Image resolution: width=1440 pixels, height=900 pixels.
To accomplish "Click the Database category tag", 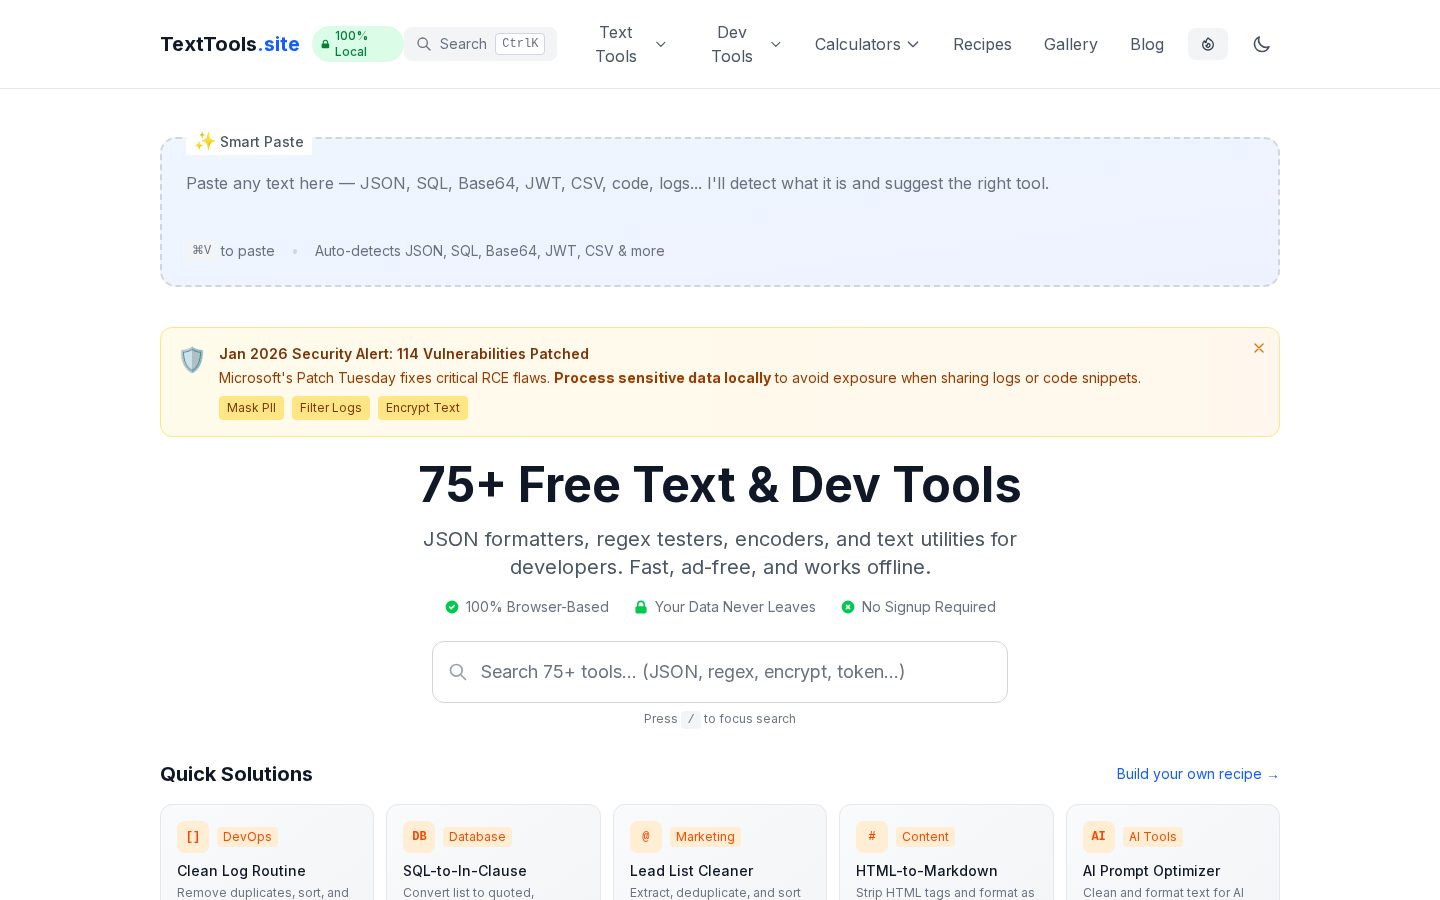I will (x=477, y=837).
